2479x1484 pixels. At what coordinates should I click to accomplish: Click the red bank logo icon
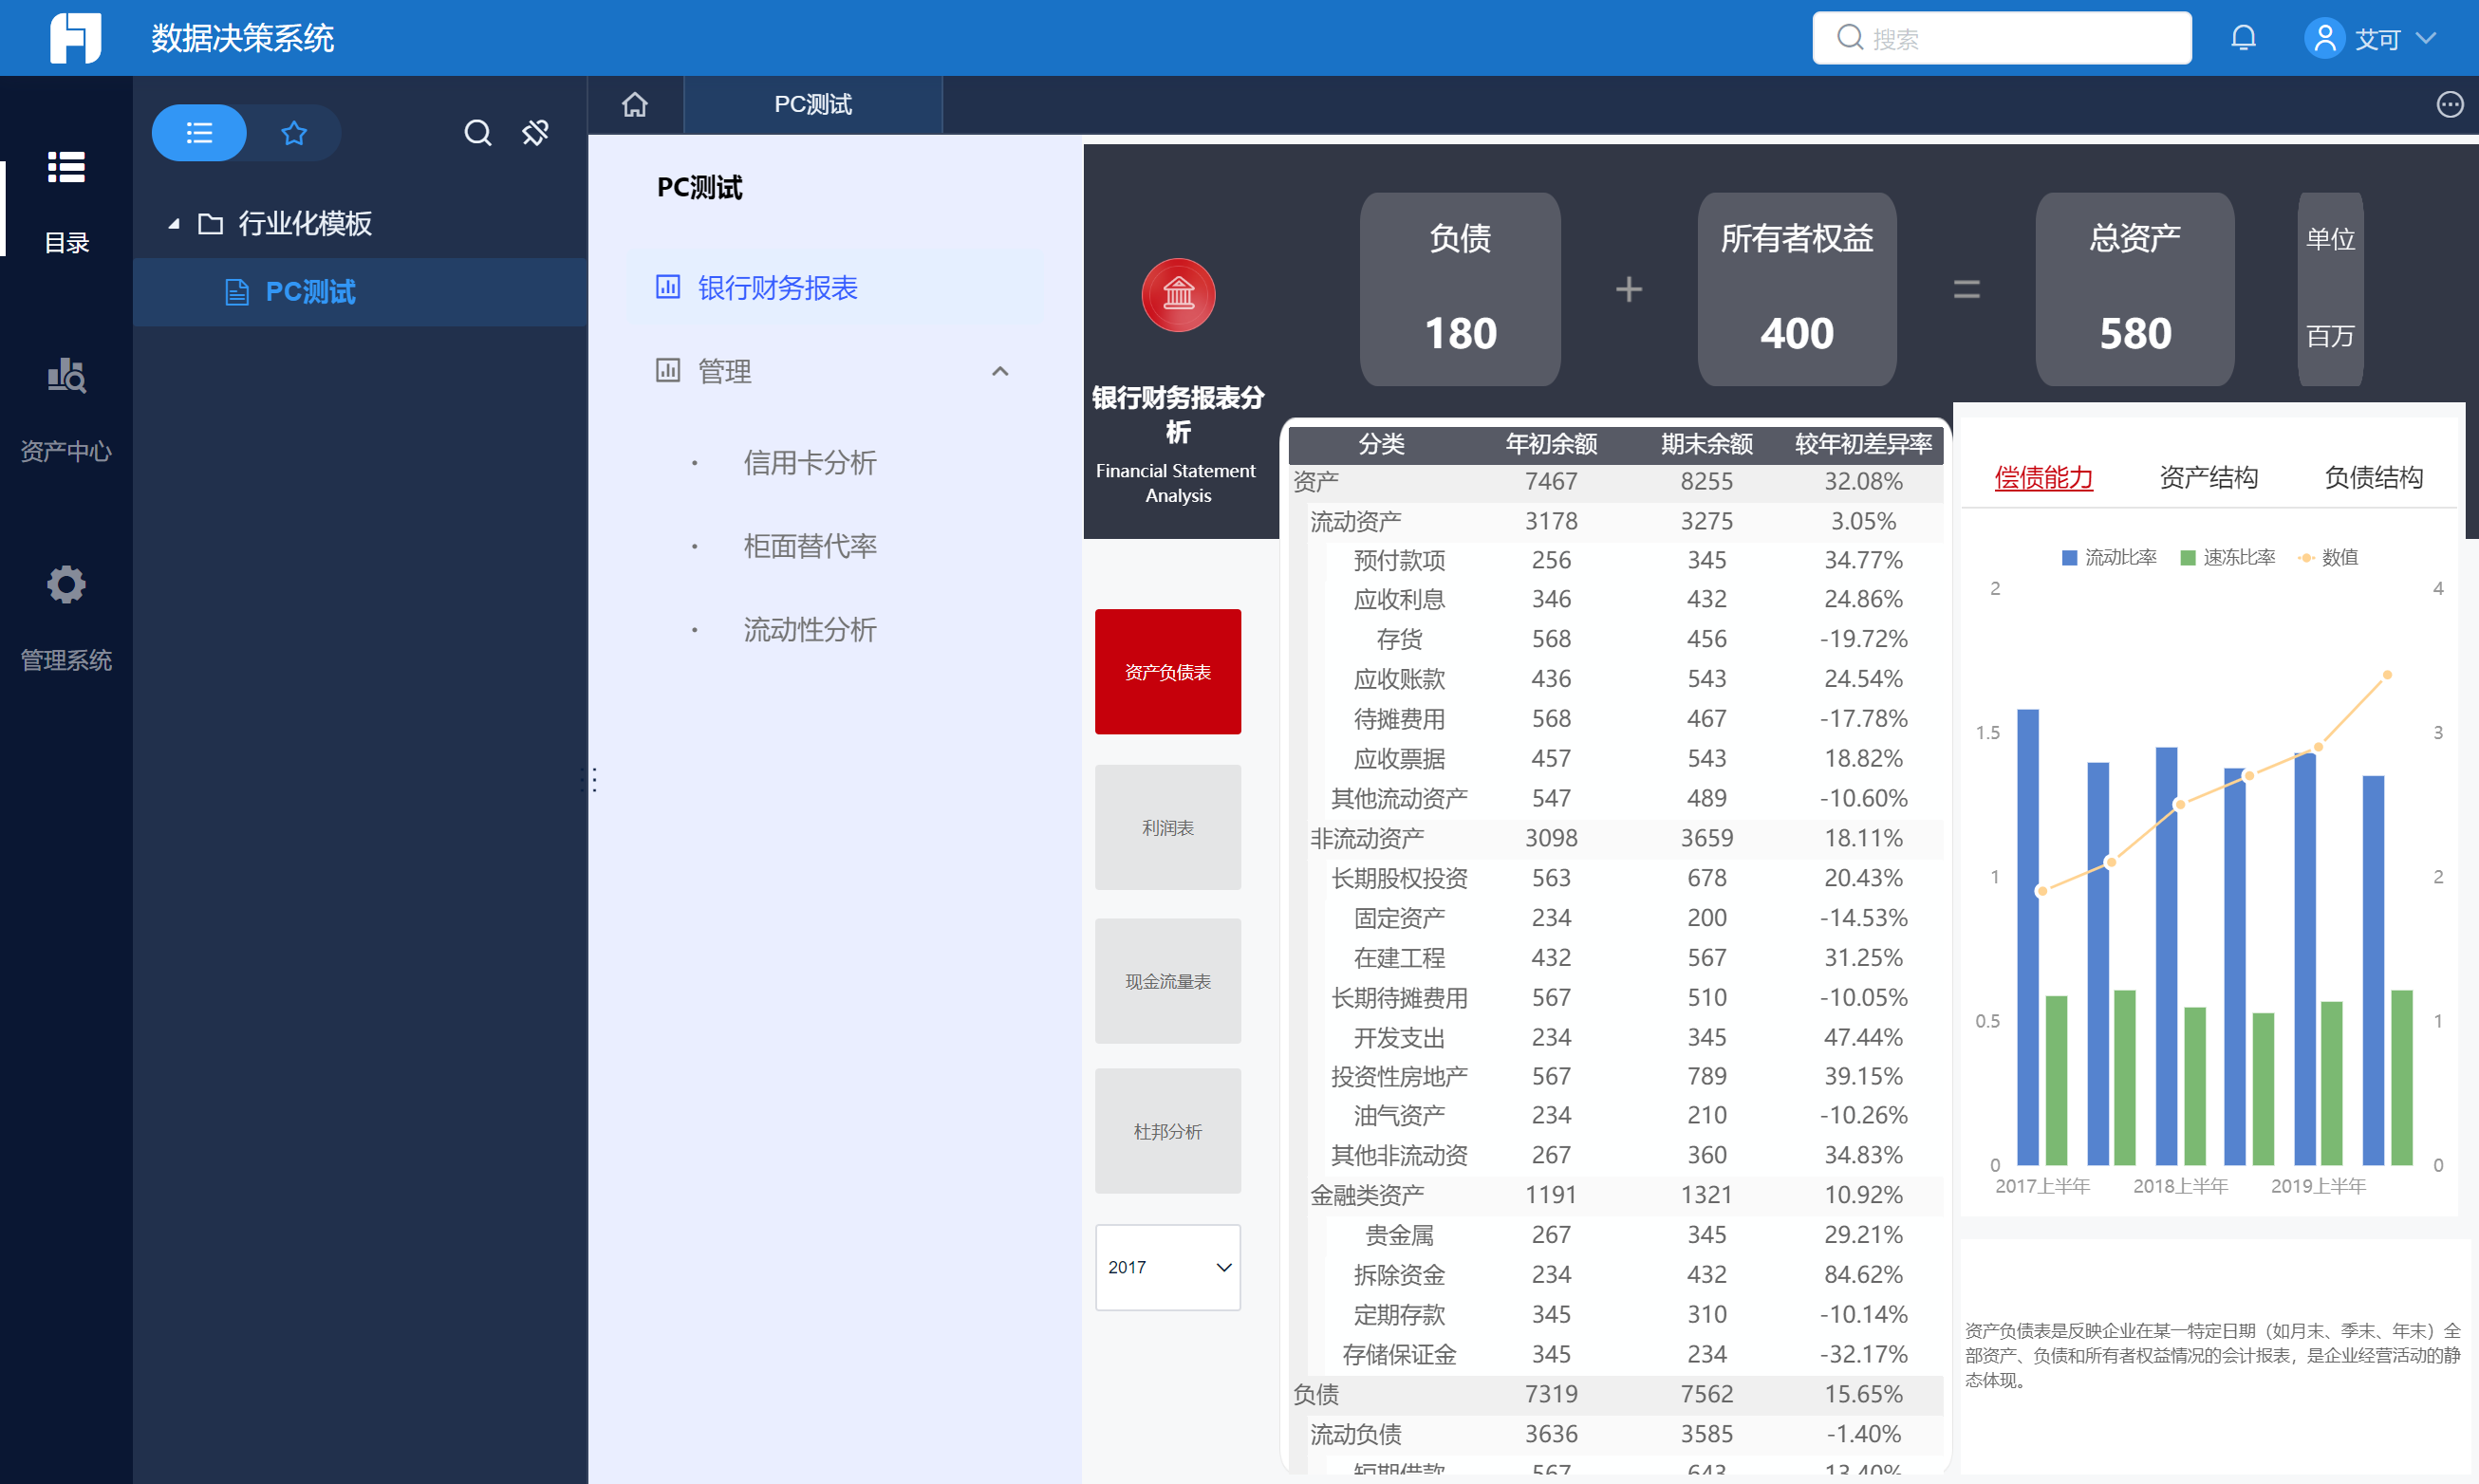tap(1178, 294)
